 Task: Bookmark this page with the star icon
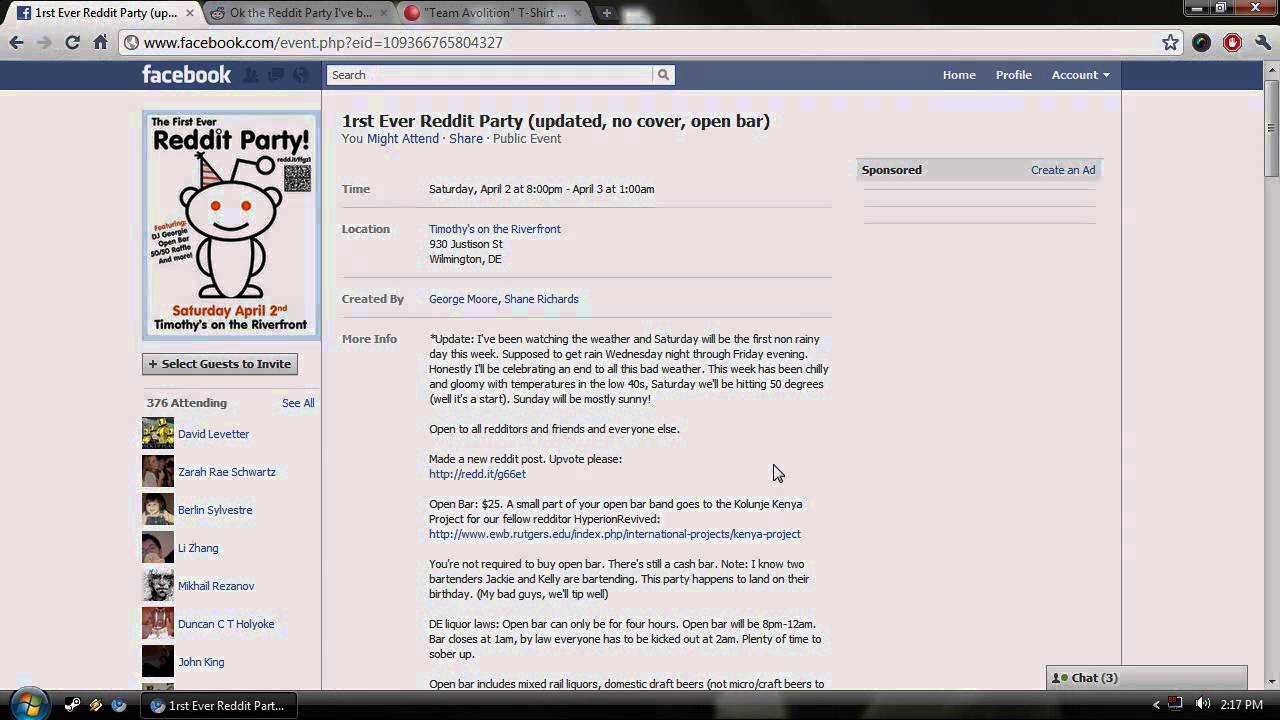click(x=1170, y=42)
